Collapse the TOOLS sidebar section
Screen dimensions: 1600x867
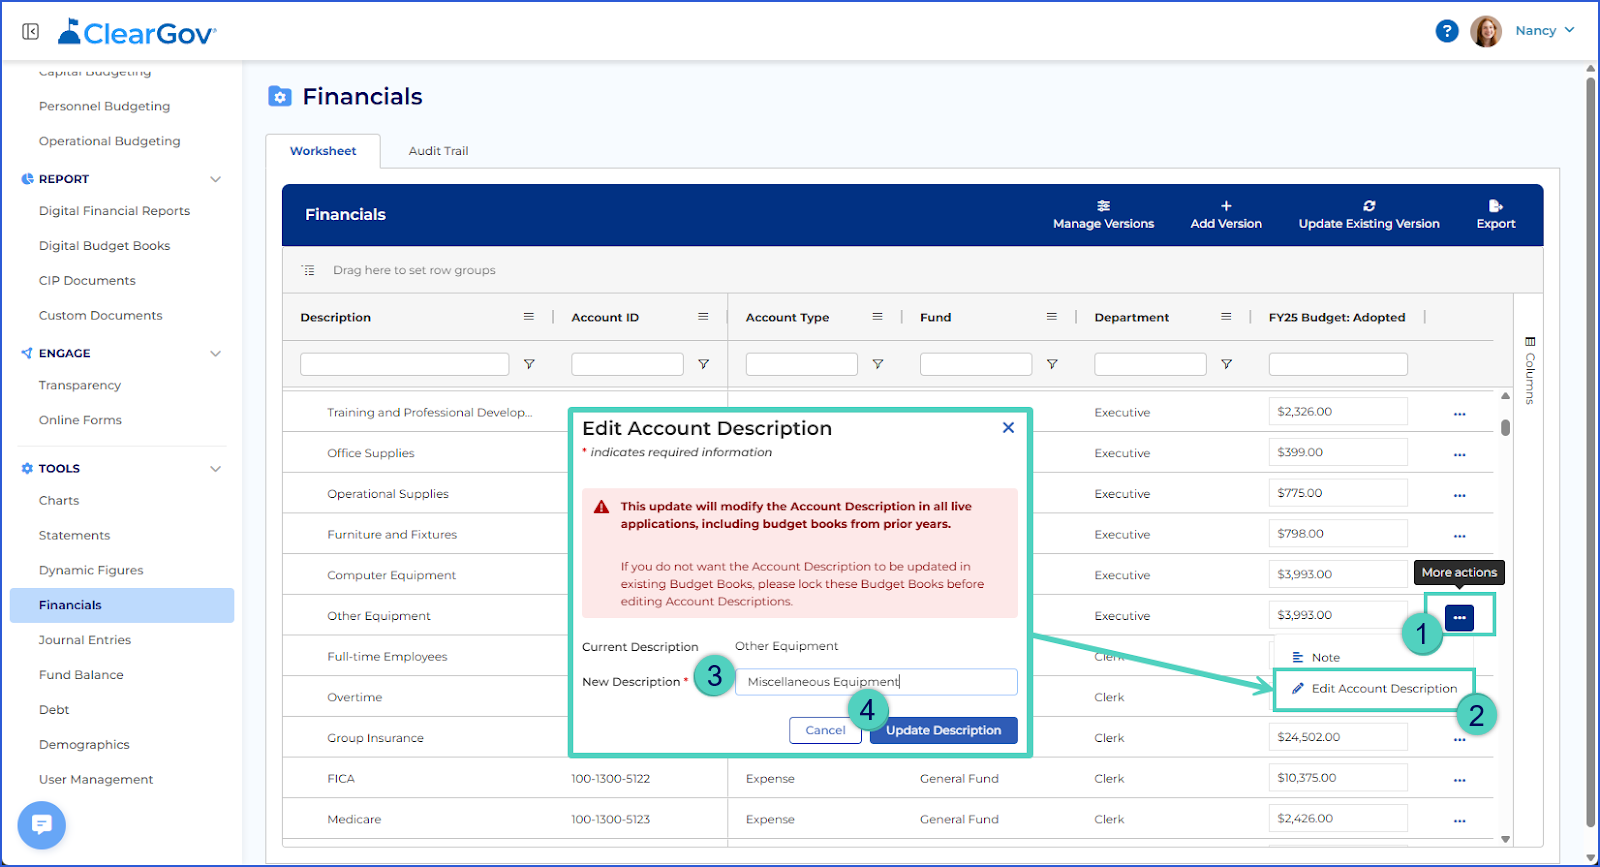215,468
